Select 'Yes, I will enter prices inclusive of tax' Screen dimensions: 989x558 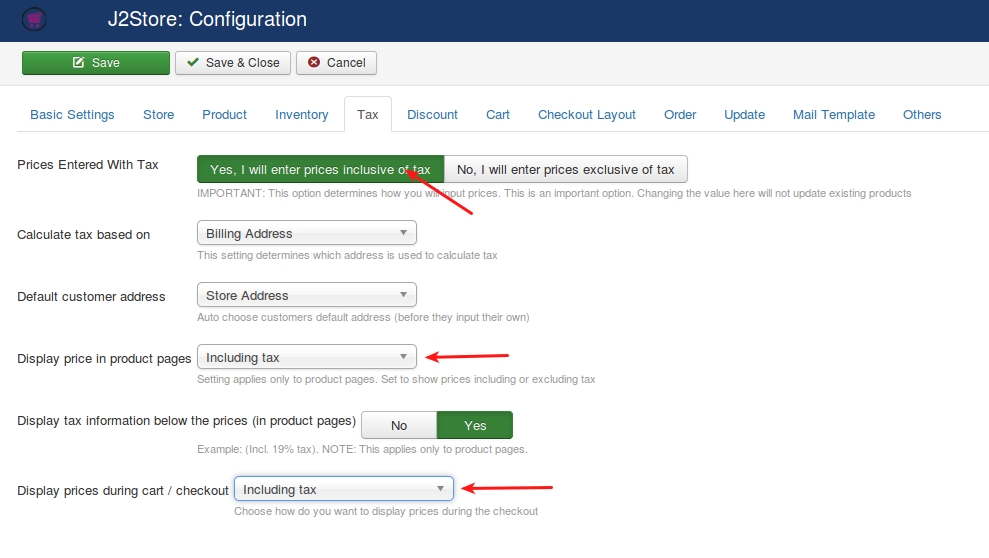(x=320, y=170)
